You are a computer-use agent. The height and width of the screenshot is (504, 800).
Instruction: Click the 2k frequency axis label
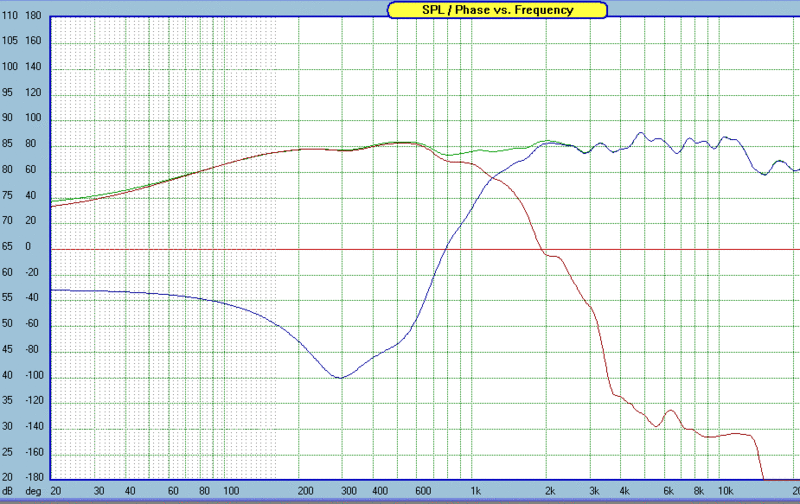pos(549,491)
